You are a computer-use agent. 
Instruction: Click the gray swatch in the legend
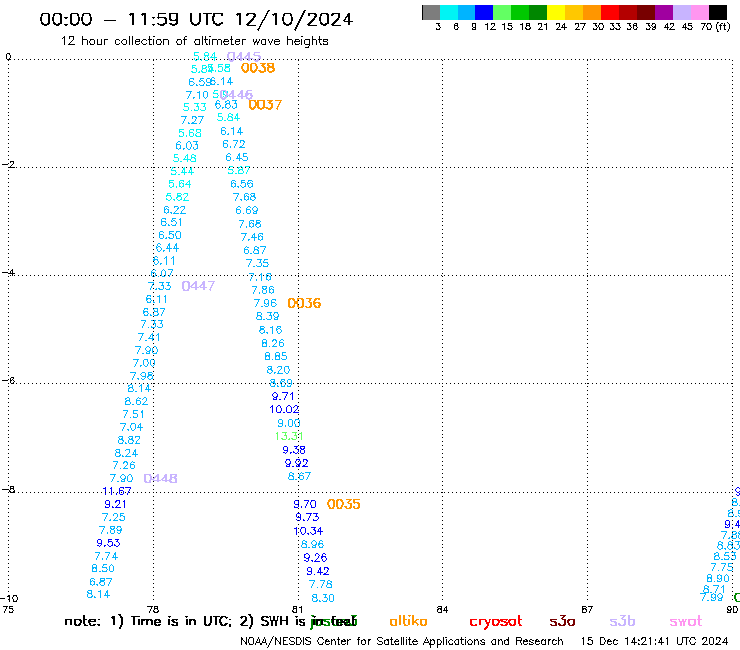(431, 12)
